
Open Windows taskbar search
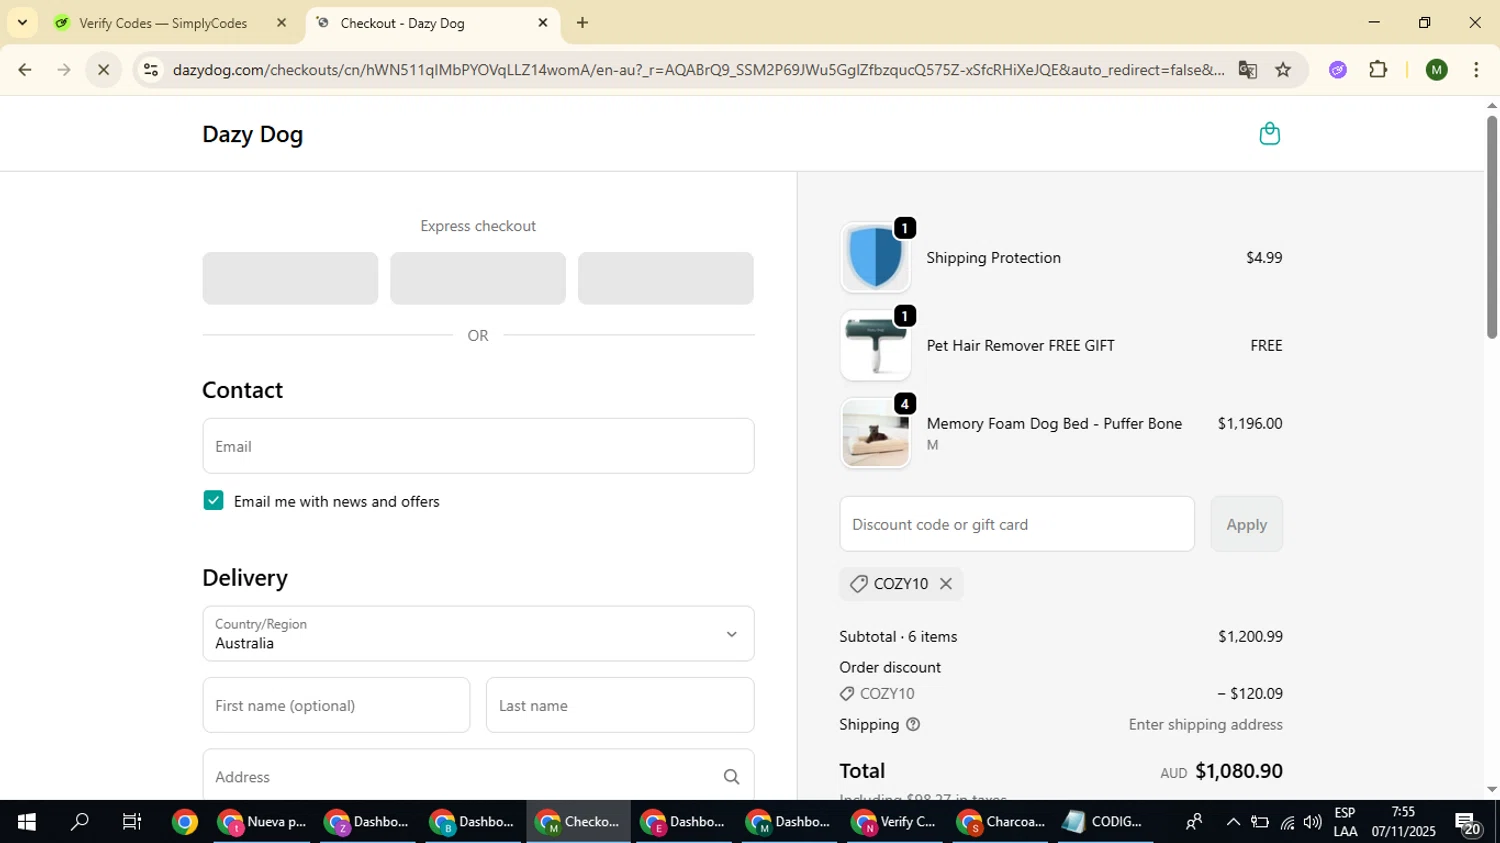click(x=79, y=822)
